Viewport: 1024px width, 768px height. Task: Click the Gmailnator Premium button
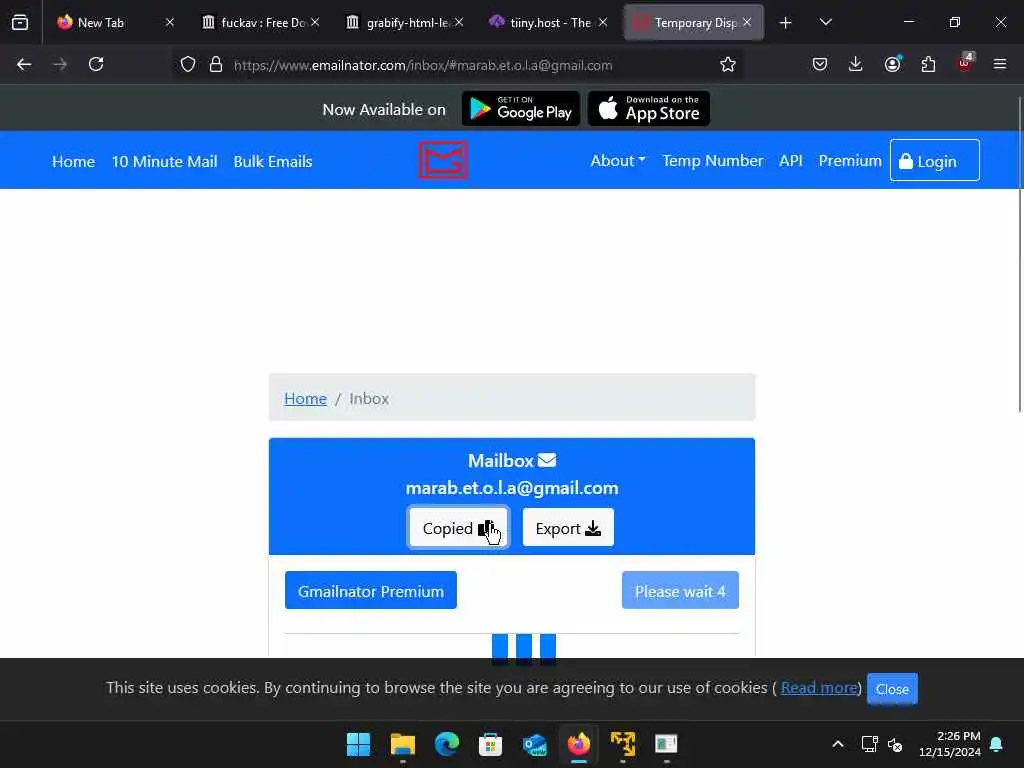(370, 590)
